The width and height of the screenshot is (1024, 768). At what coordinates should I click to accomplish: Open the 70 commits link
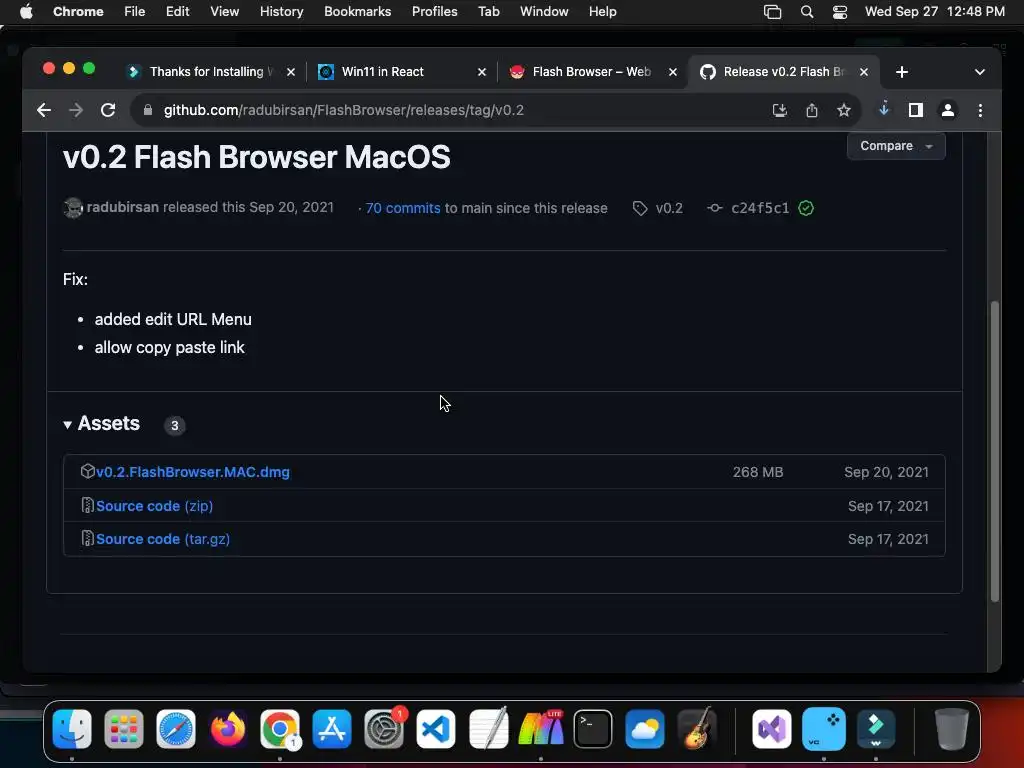pyautogui.click(x=403, y=208)
